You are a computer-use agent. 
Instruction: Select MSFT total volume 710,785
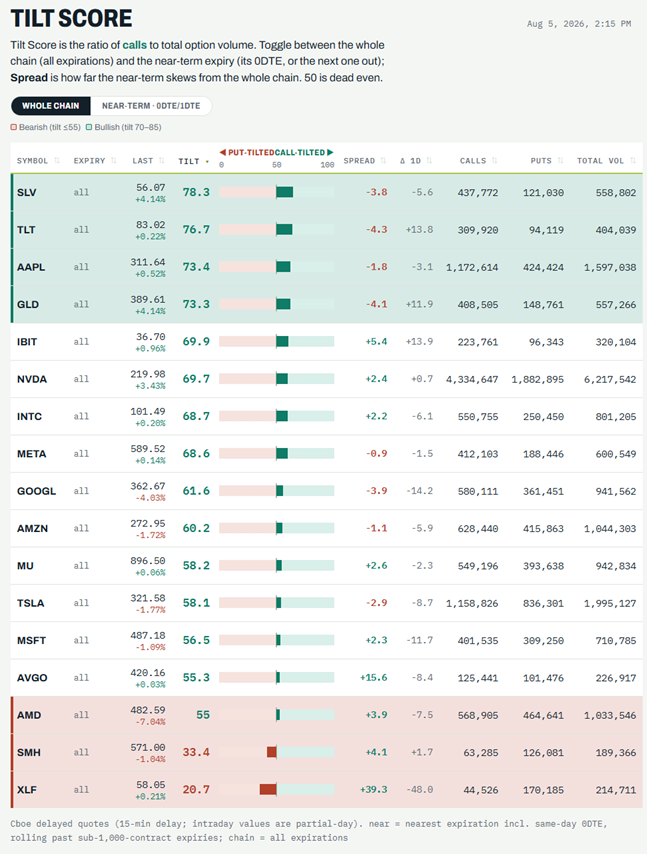(616, 640)
